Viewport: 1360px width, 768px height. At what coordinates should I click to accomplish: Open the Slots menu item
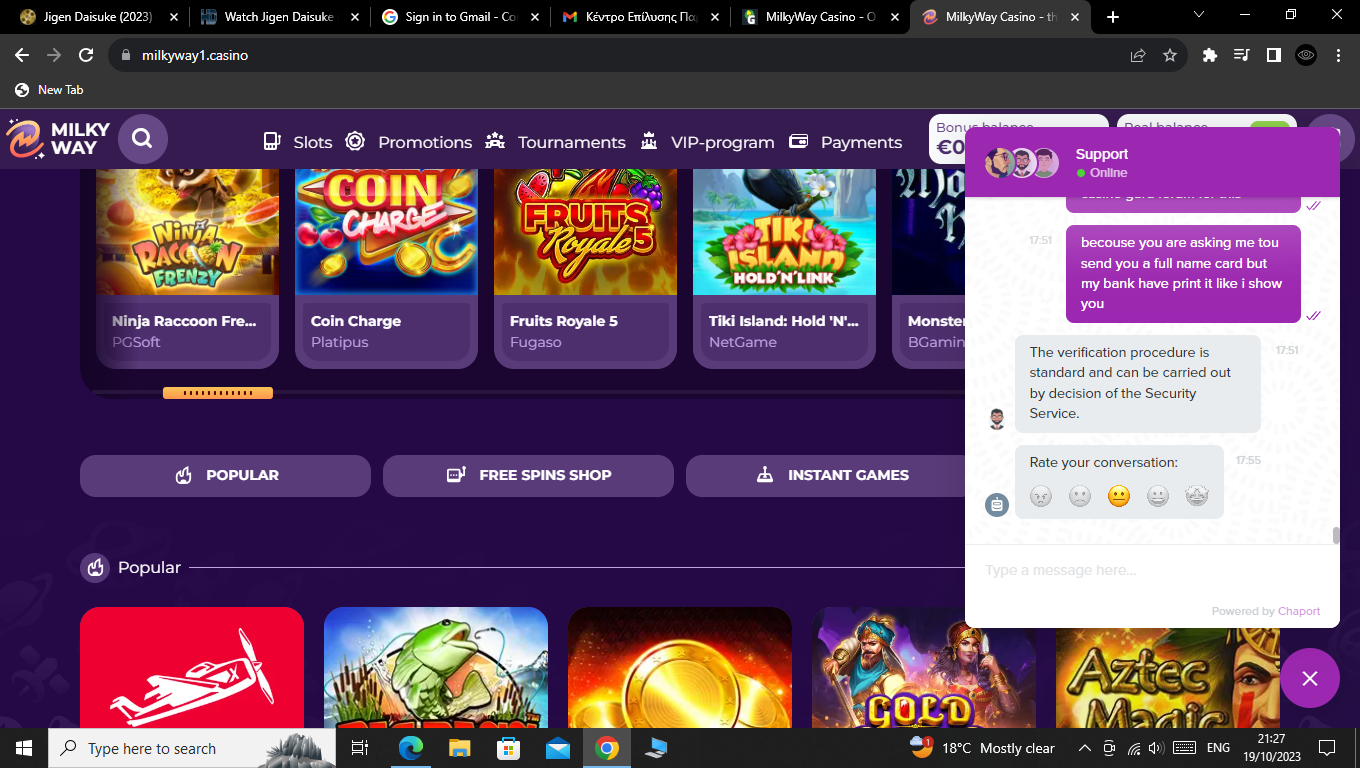[x=297, y=142]
